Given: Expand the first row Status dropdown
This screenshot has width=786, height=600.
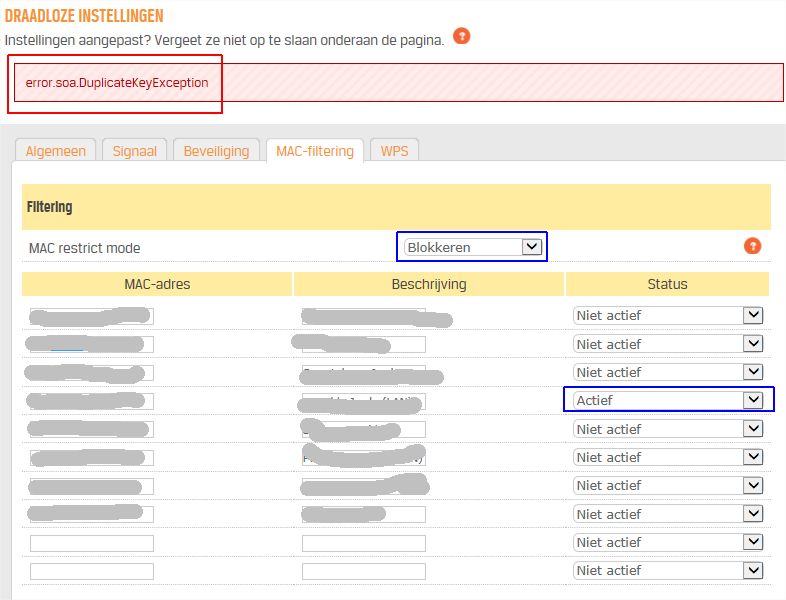Looking at the screenshot, I should click(668, 315).
